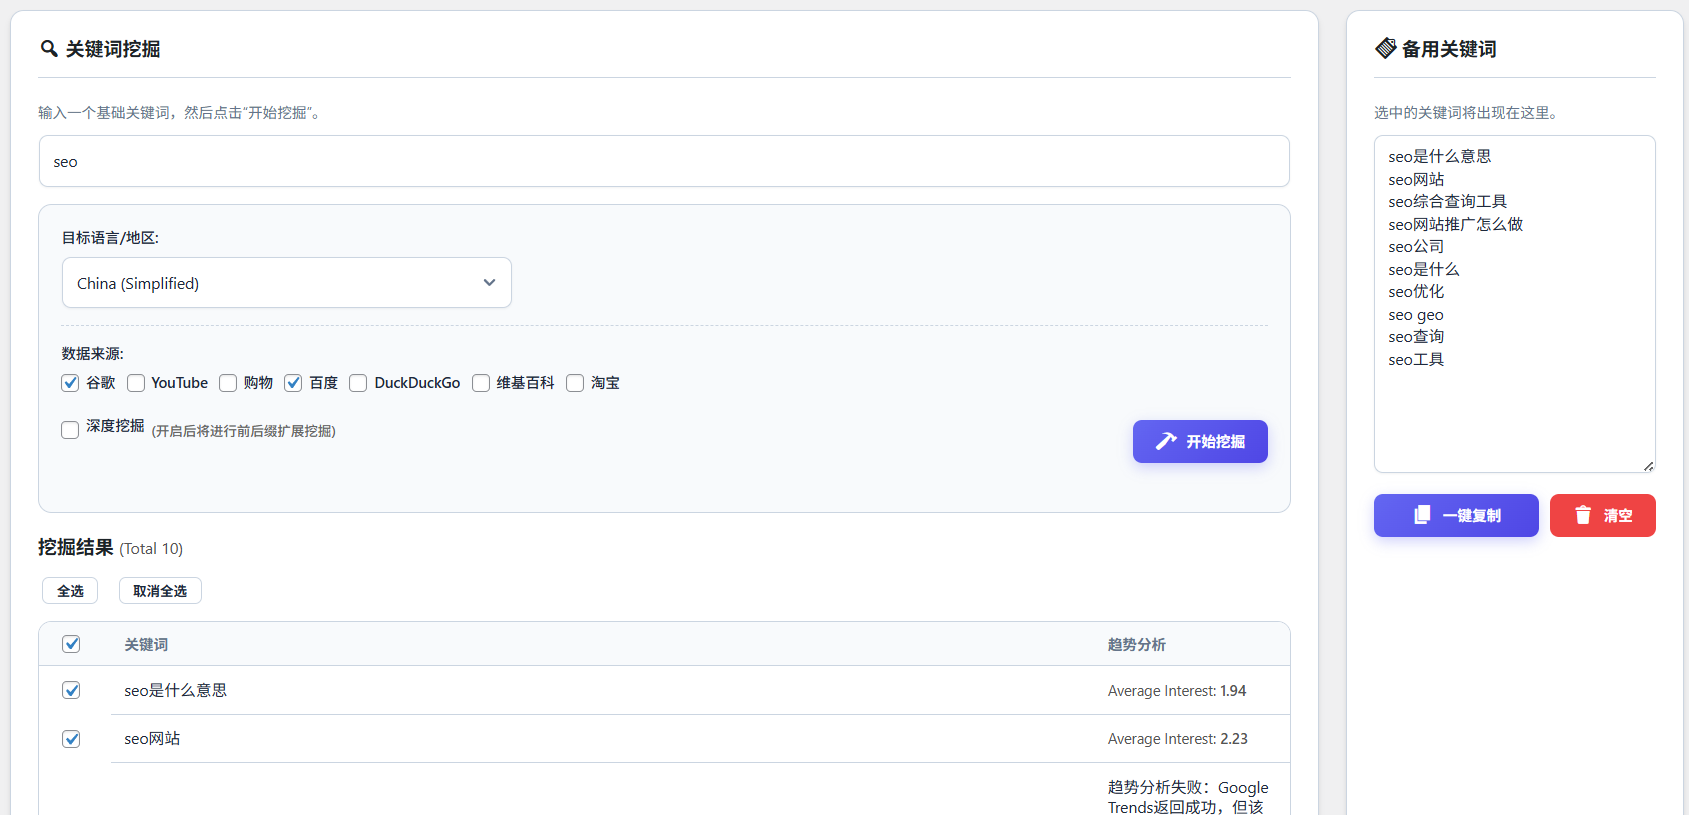Image resolution: width=1689 pixels, height=815 pixels.
Task: Enable the YouTube data source
Action: tap(136, 383)
